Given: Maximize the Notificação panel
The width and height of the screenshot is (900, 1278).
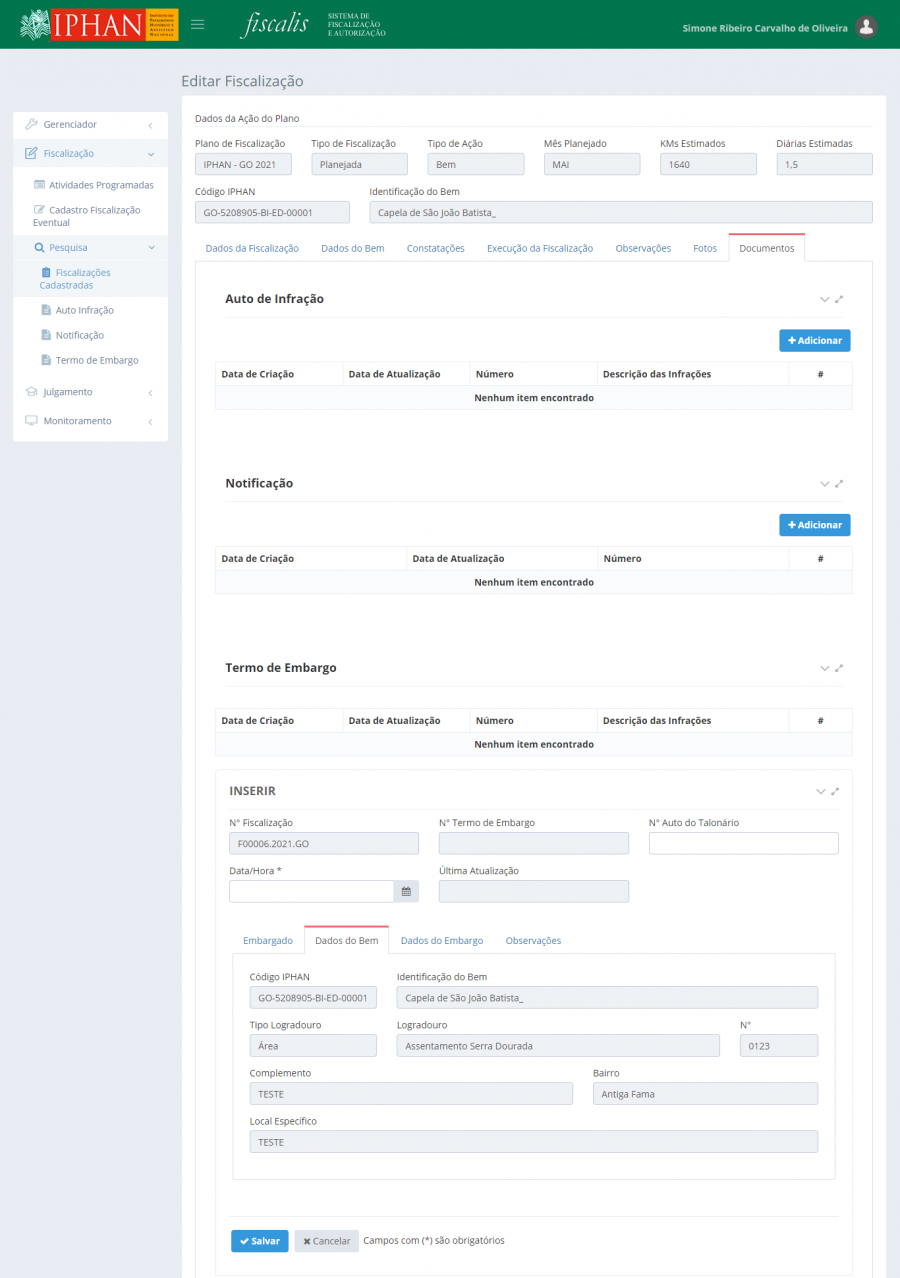Looking at the screenshot, I should (839, 483).
